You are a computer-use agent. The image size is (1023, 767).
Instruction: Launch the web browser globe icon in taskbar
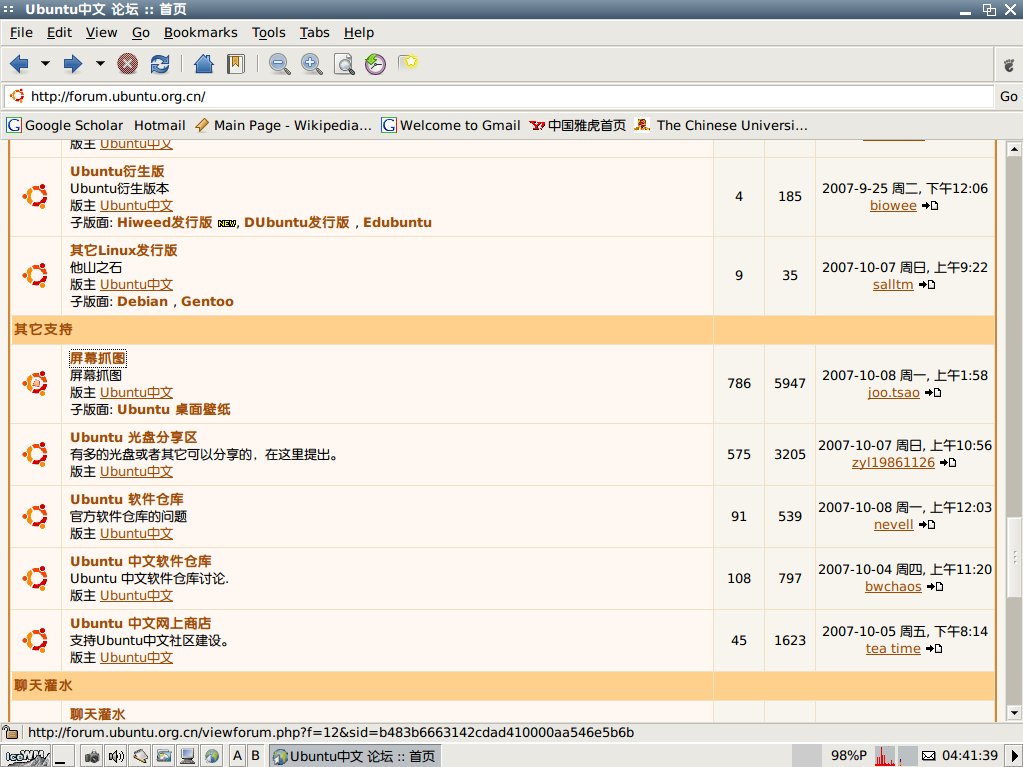click(x=211, y=757)
